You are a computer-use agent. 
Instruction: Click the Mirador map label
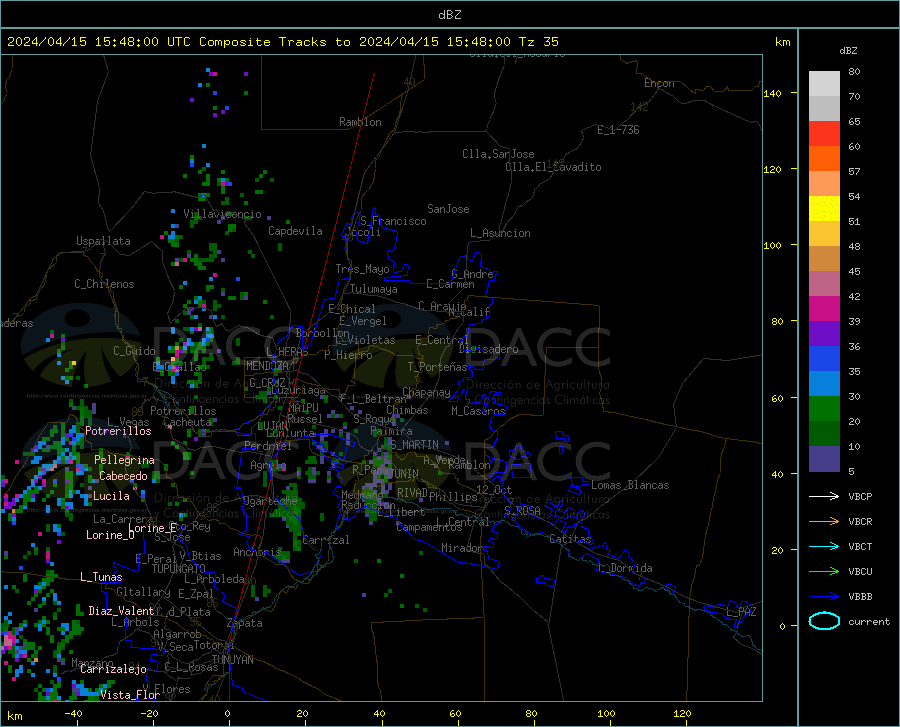pos(461,548)
